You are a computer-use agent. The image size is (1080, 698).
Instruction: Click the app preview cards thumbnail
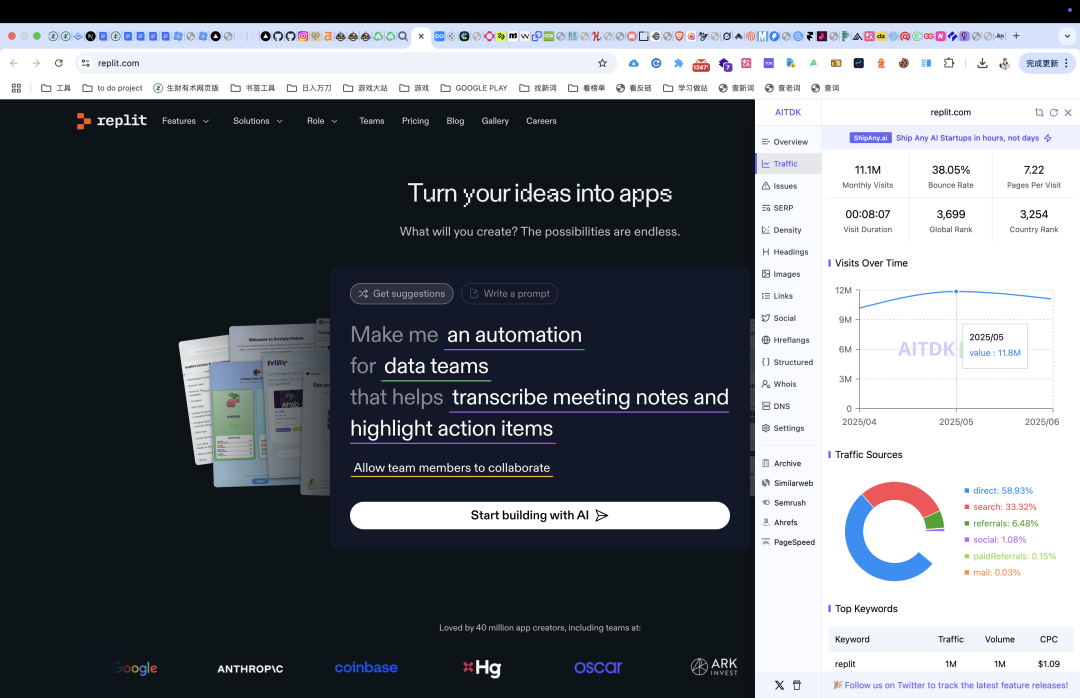pos(255,407)
